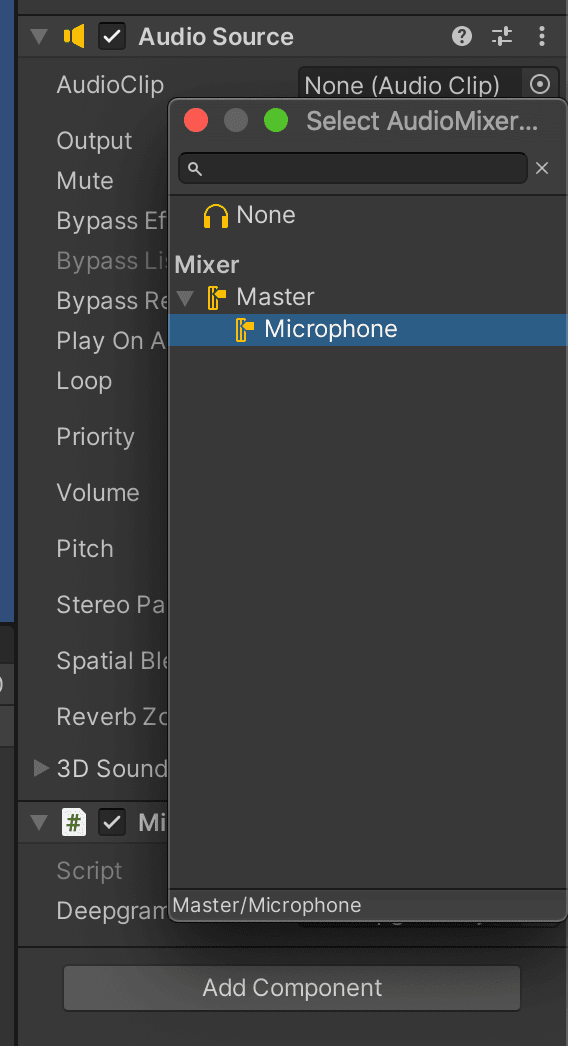Viewport: 568px width, 1046px height.
Task: Collapse the Master group tree arrow
Action: pyautogui.click(x=186, y=298)
